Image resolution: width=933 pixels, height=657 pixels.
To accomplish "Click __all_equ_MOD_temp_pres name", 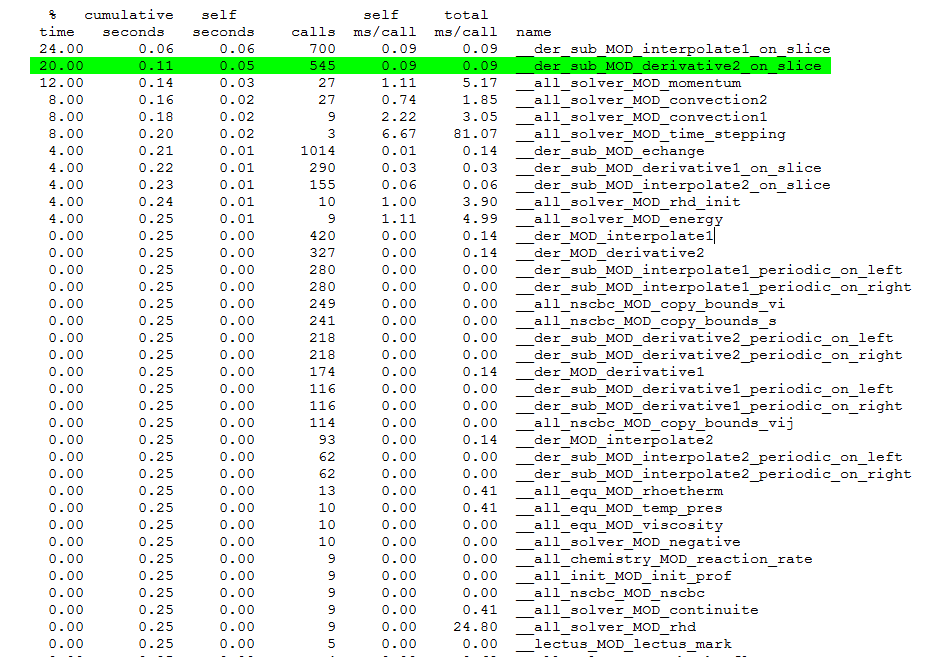I will [x=619, y=508].
